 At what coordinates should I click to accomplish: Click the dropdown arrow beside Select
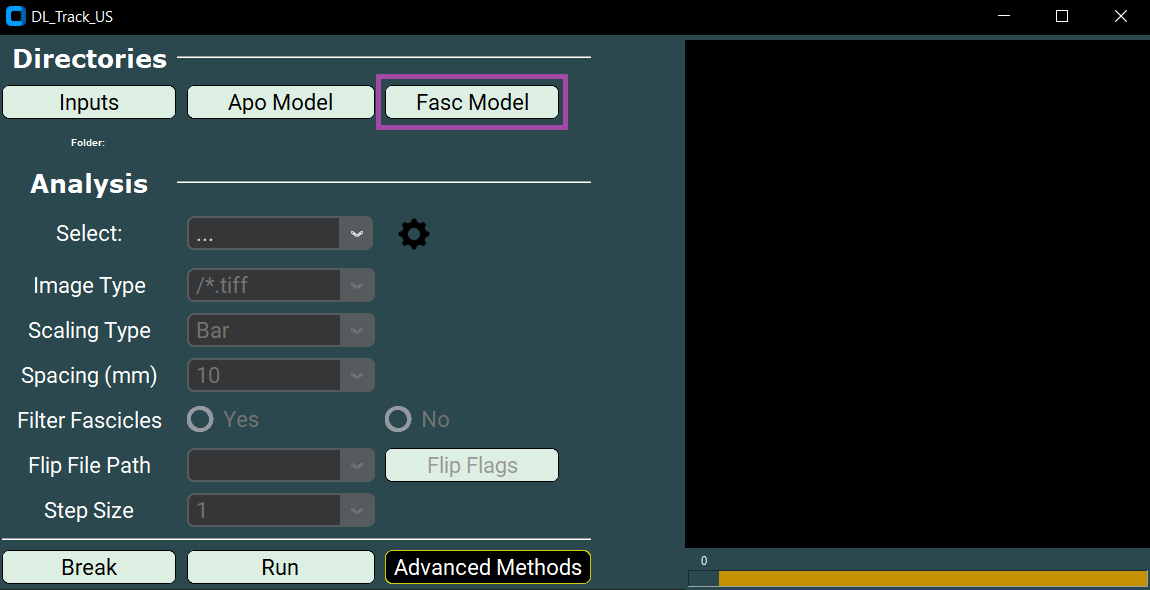[x=356, y=233]
